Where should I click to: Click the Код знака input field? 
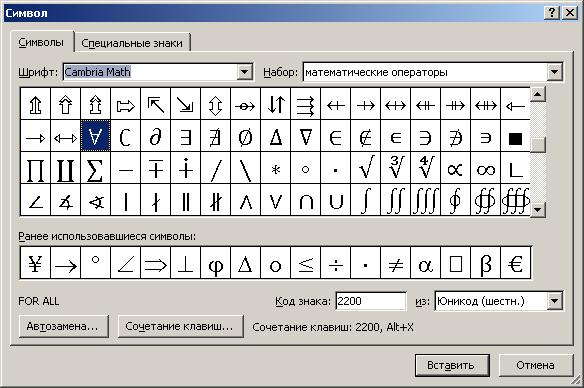[x=371, y=301]
